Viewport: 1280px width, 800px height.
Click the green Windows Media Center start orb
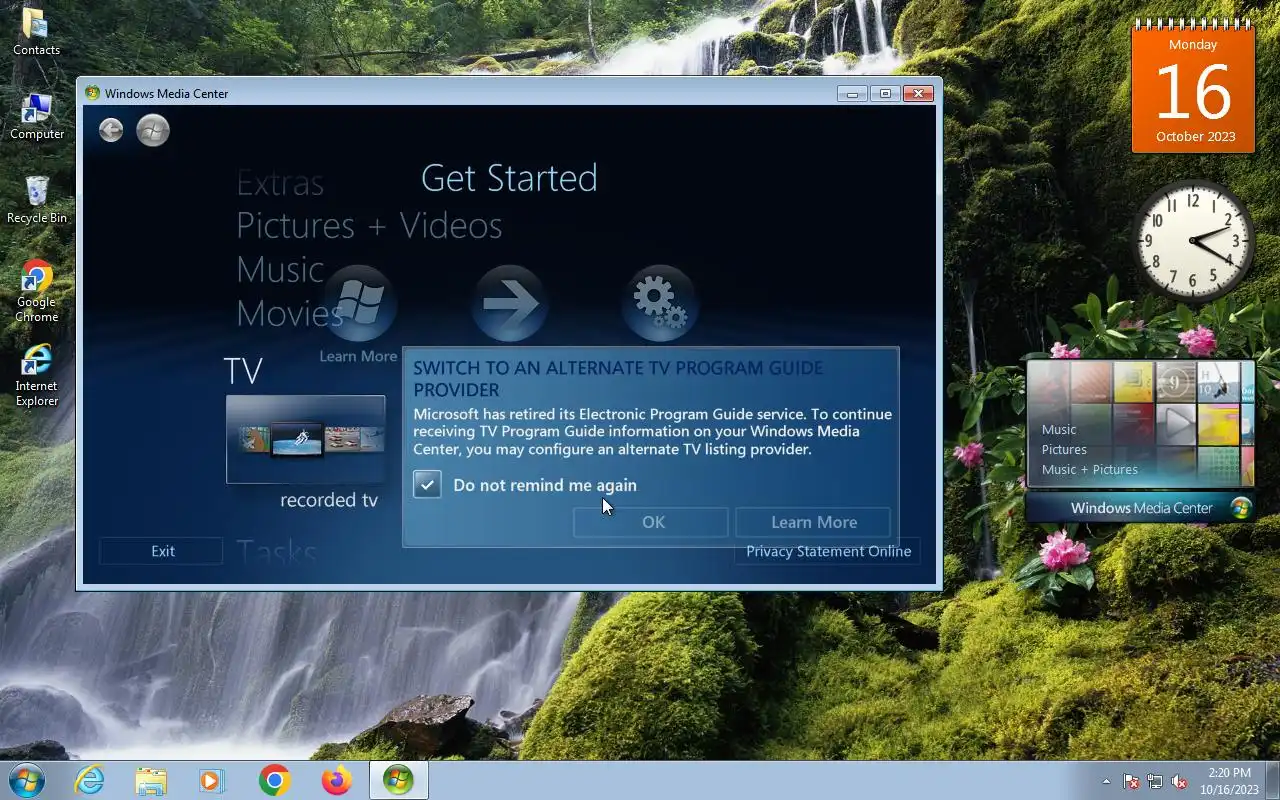tap(153, 130)
